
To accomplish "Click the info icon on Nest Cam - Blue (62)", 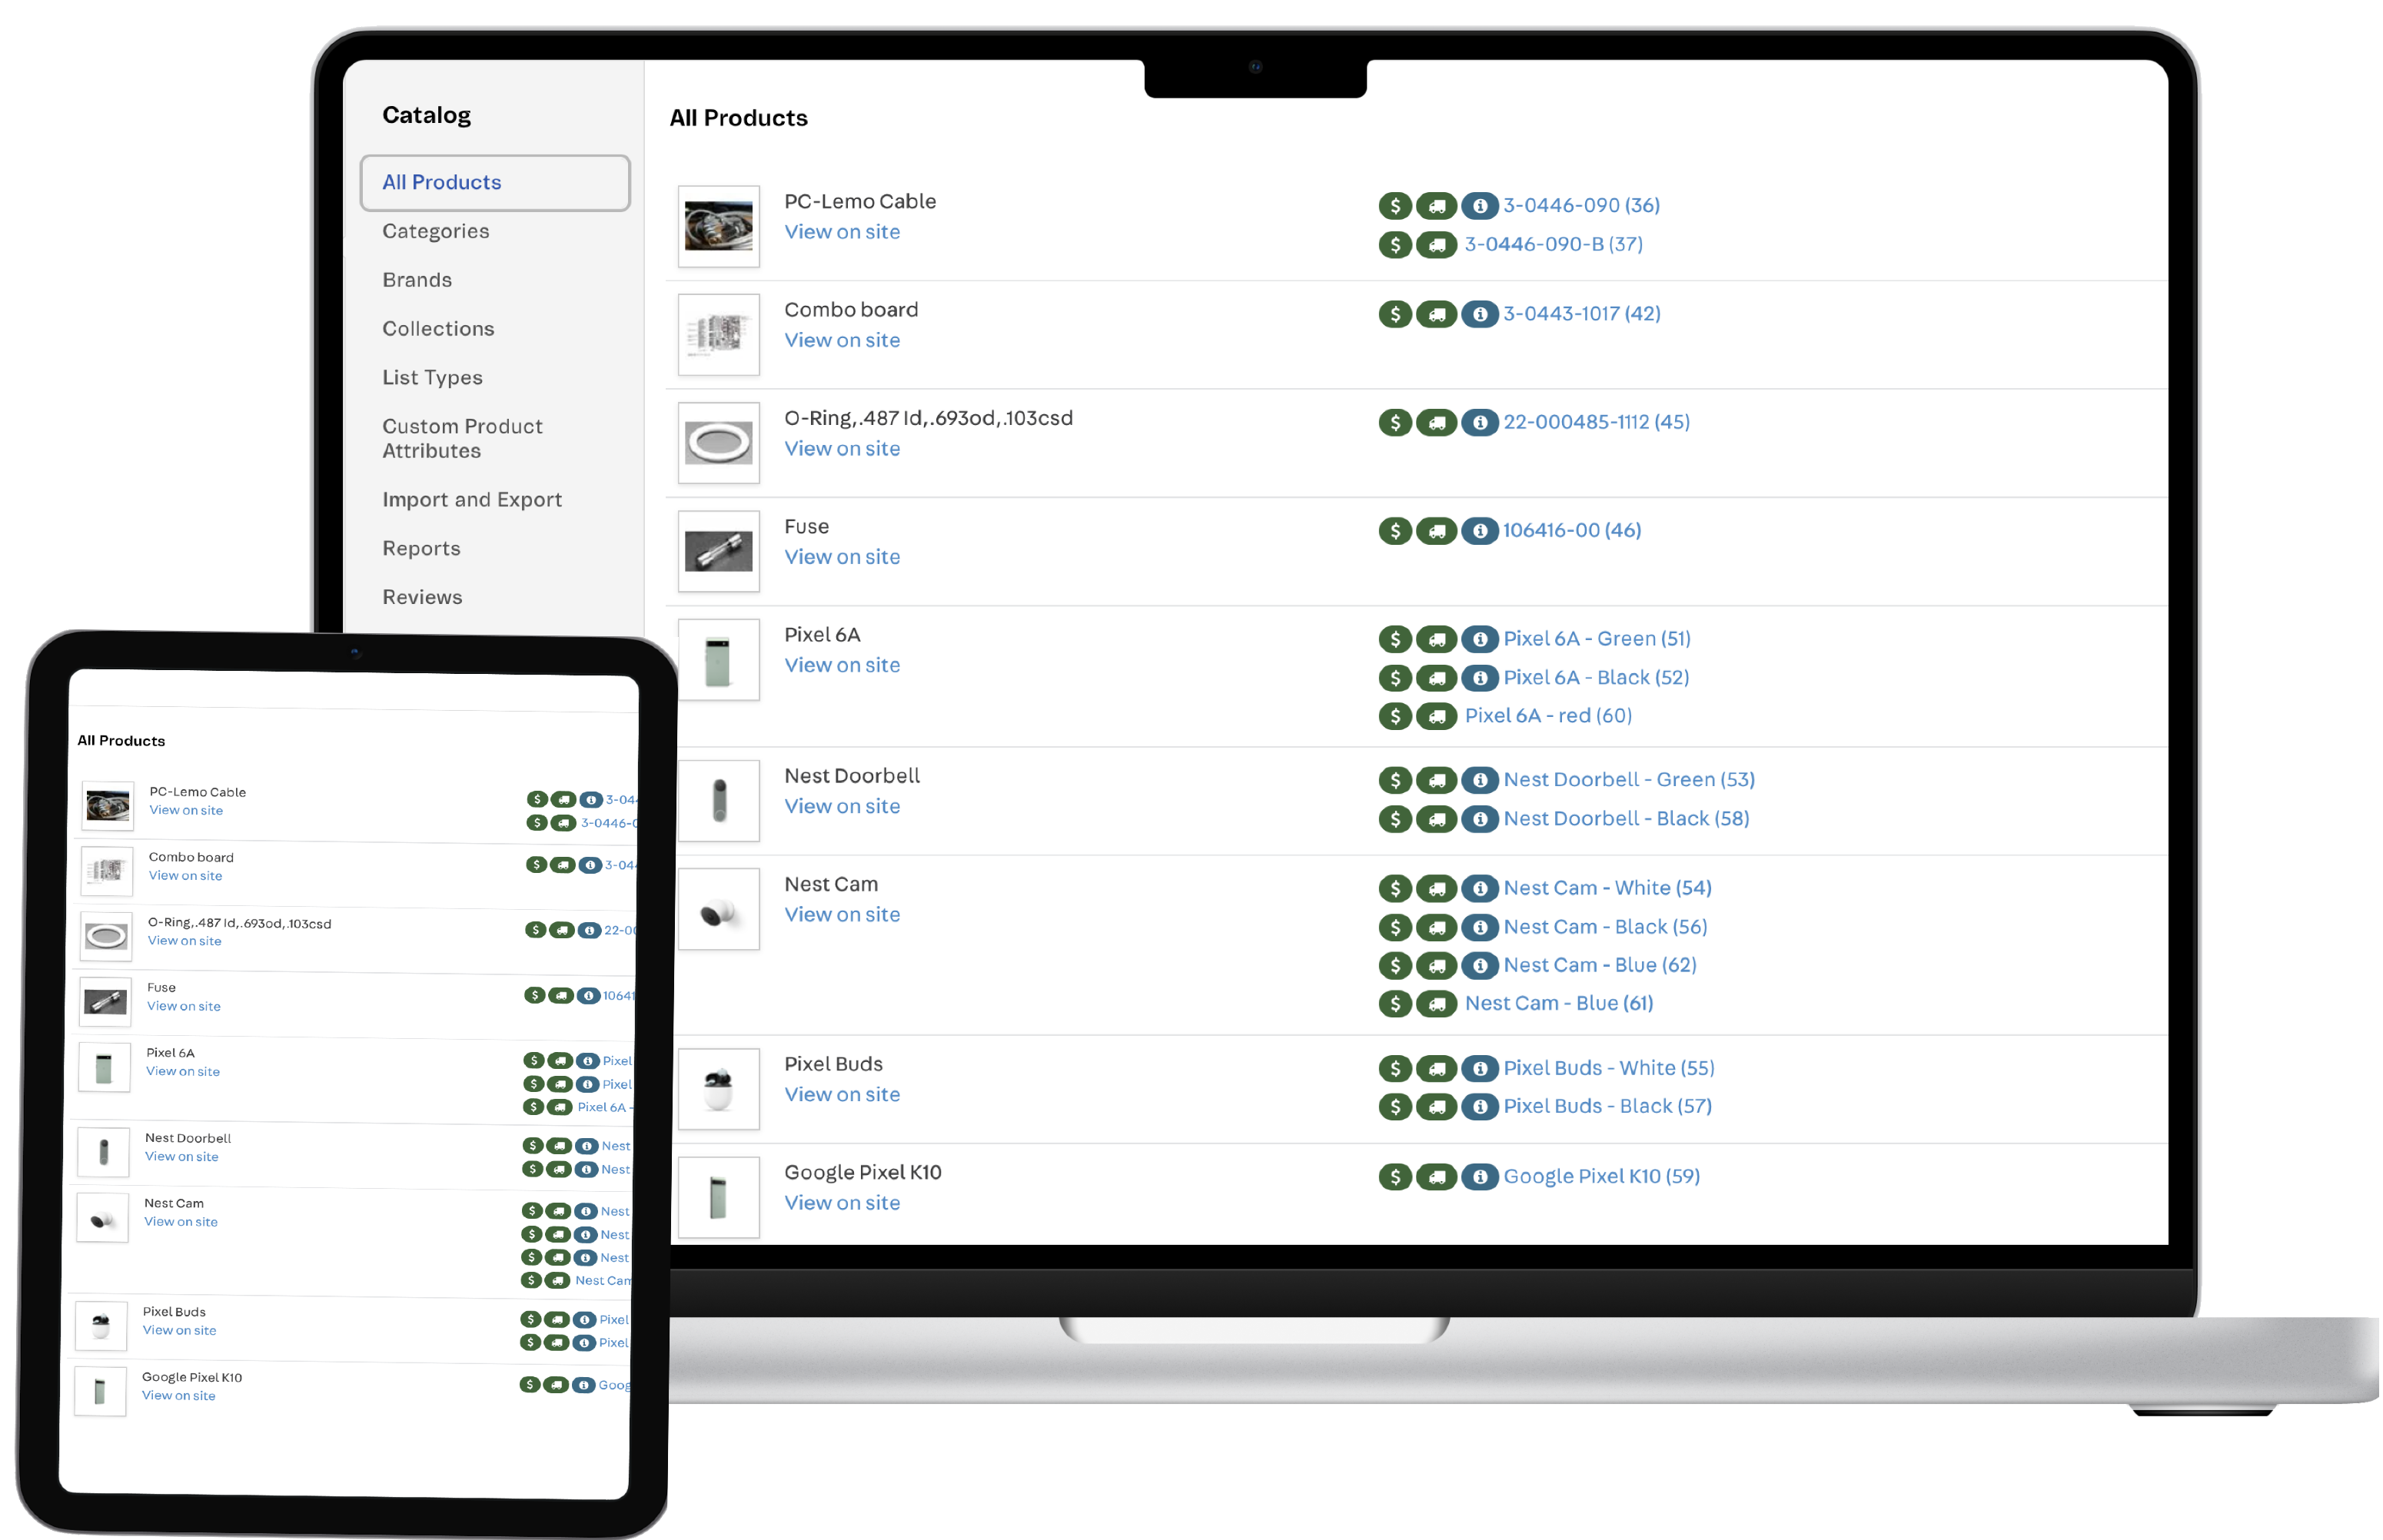I will [x=1478, y=964].
